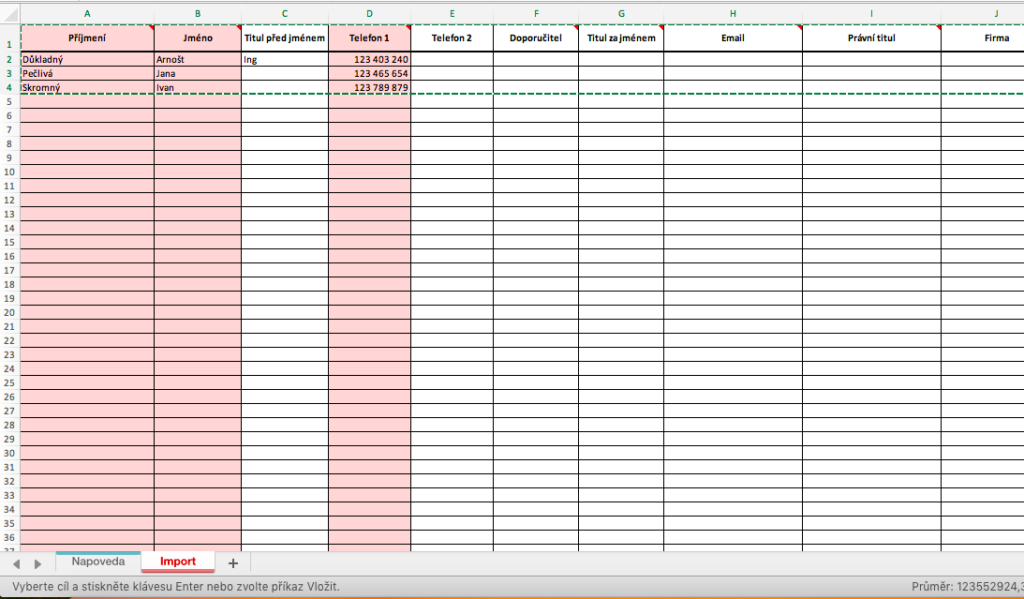Select row 2 header
This screenshot has width=1024, height=599.
click(x=10, y=59)
